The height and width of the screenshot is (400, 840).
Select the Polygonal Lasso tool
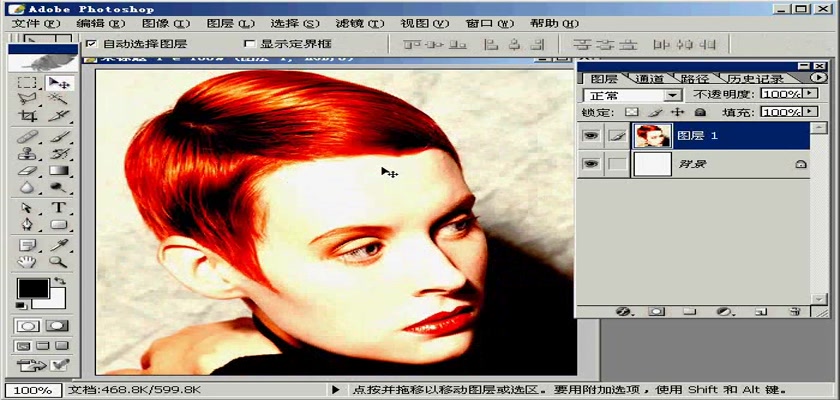tap(27, 99)
